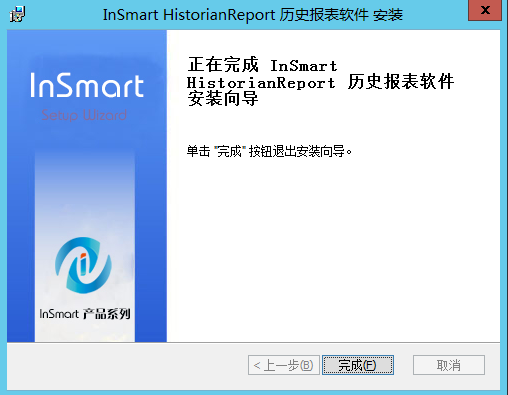Viewport: 508px width, 395px height.
Task: Click the 完成(F) finish button
Action: [358, 365]
